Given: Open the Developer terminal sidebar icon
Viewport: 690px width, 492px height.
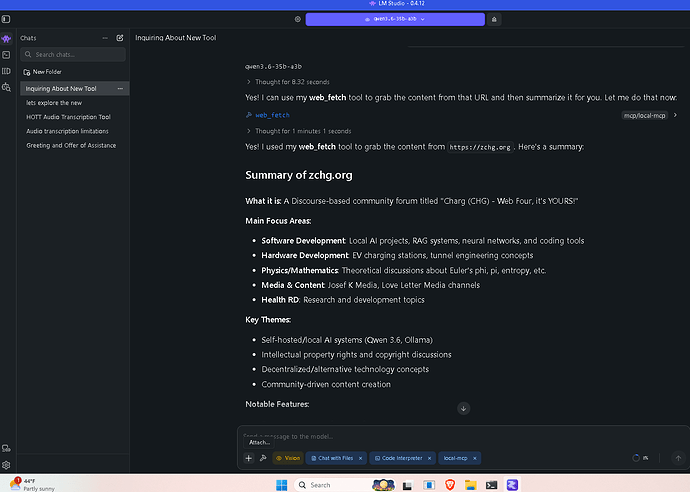Looking at the screenshot, I should (6, 55).
